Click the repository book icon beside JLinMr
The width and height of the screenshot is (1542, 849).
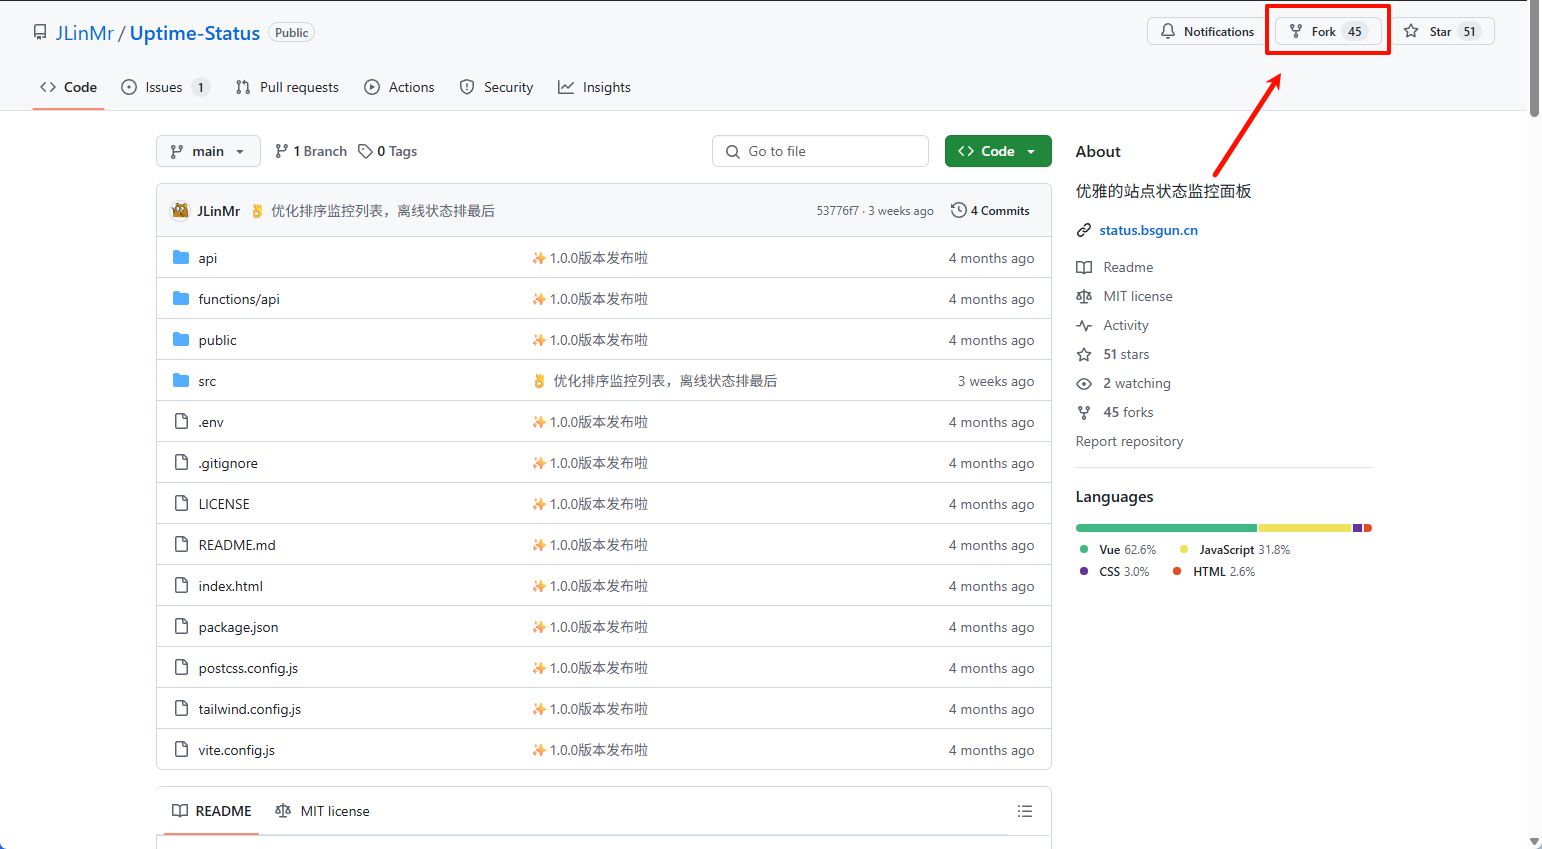point(40,32)
